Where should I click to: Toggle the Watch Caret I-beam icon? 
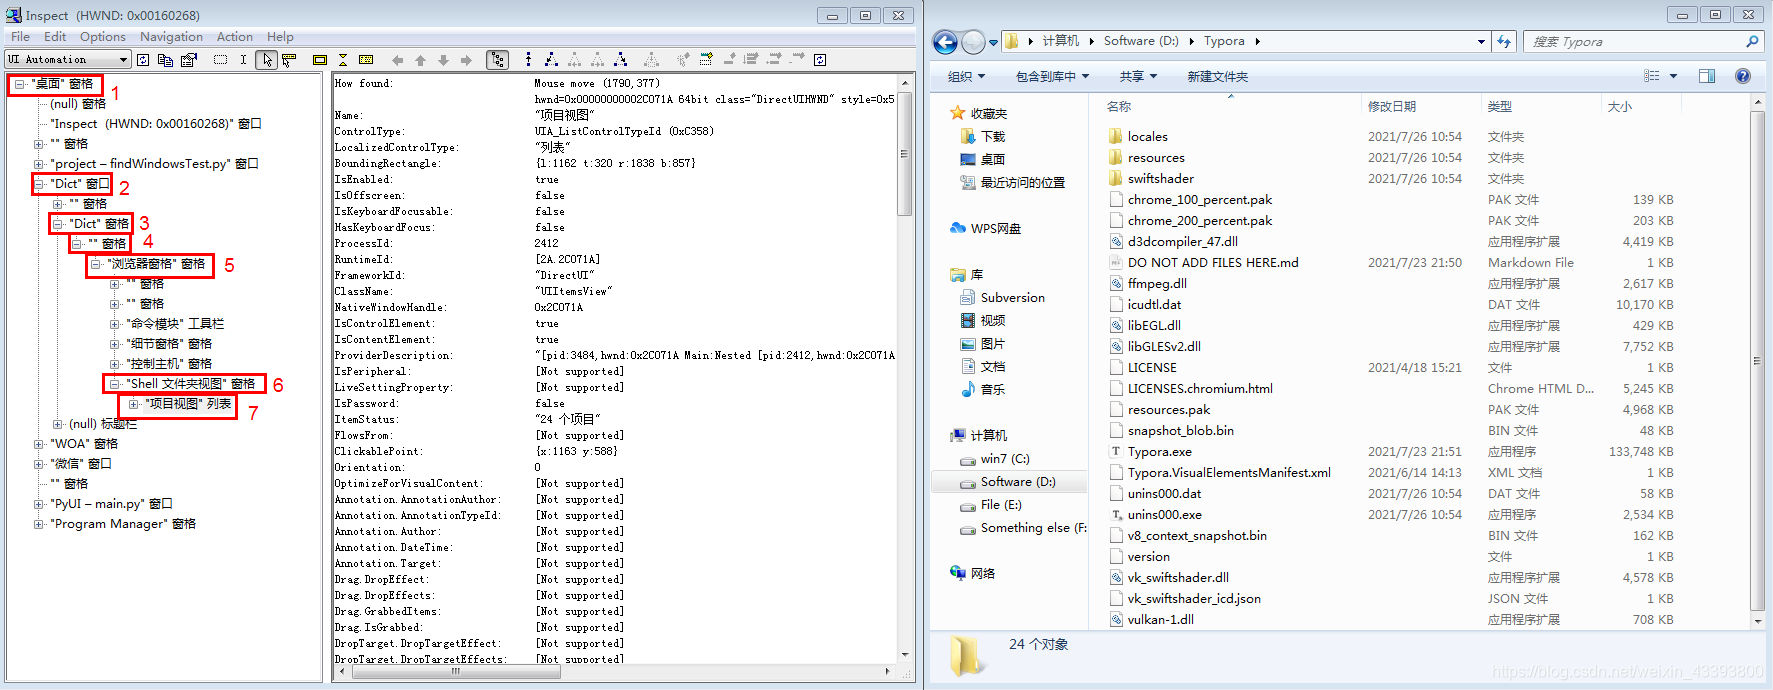tap(243, 60)
